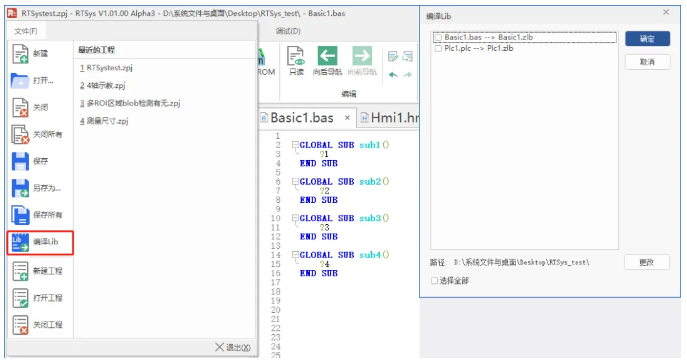687x363 pixels.
Task: Click the 编辑 ribbon group label
Action: point(349,94)
